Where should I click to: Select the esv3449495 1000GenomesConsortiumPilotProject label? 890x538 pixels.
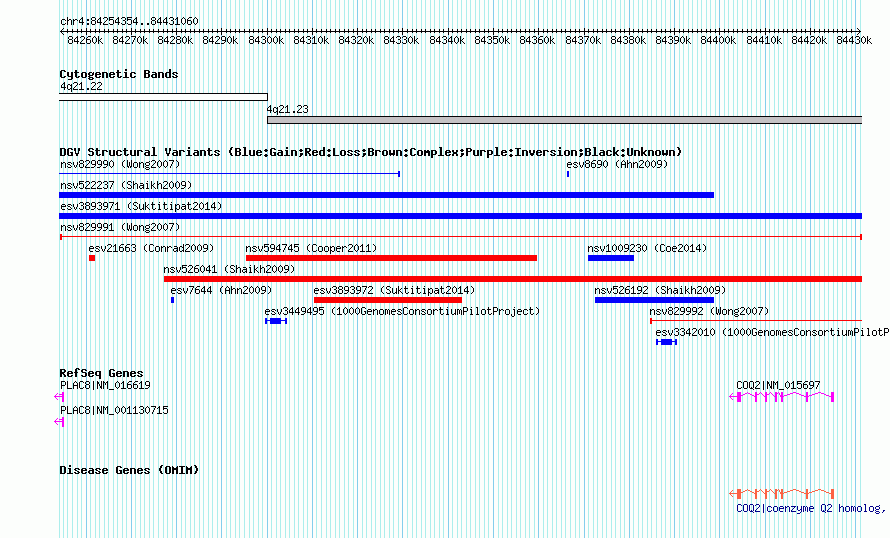point(402,312)
